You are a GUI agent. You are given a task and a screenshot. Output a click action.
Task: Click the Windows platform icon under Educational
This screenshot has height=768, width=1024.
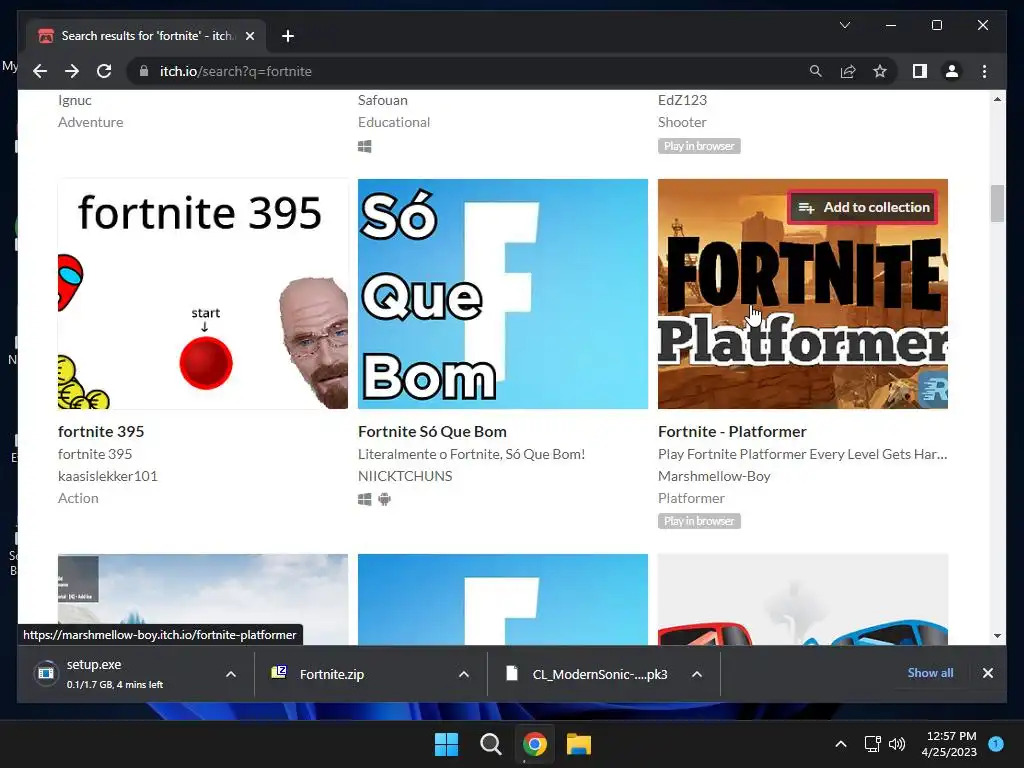(x=364, y=147)
